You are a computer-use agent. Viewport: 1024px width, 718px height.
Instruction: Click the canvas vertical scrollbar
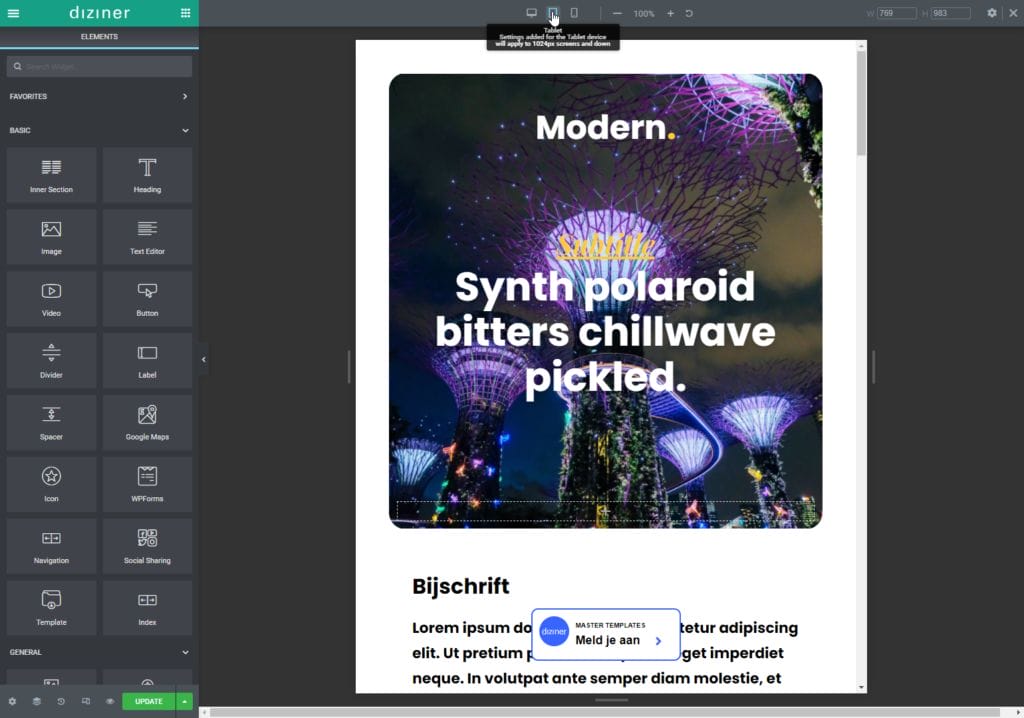click(x=861, y=105)
